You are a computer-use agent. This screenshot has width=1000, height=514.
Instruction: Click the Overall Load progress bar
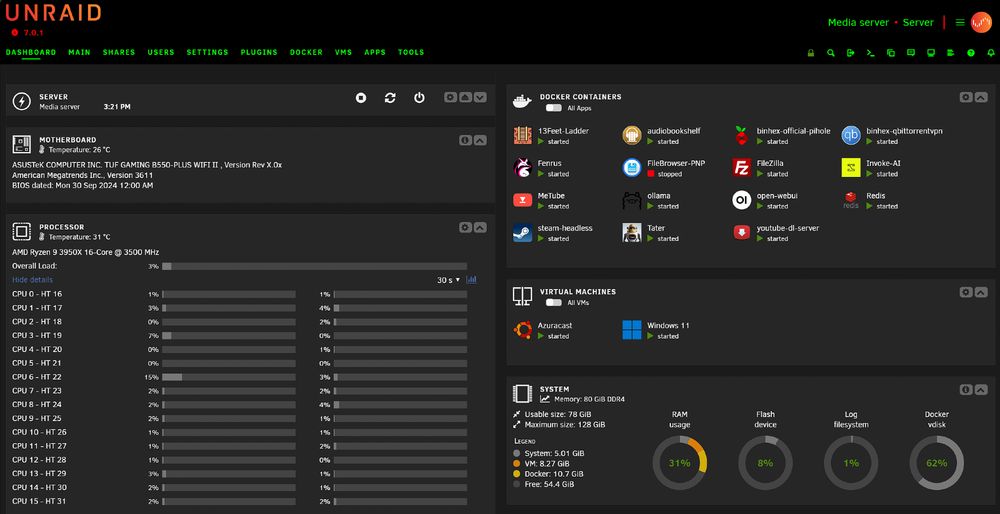314,266
